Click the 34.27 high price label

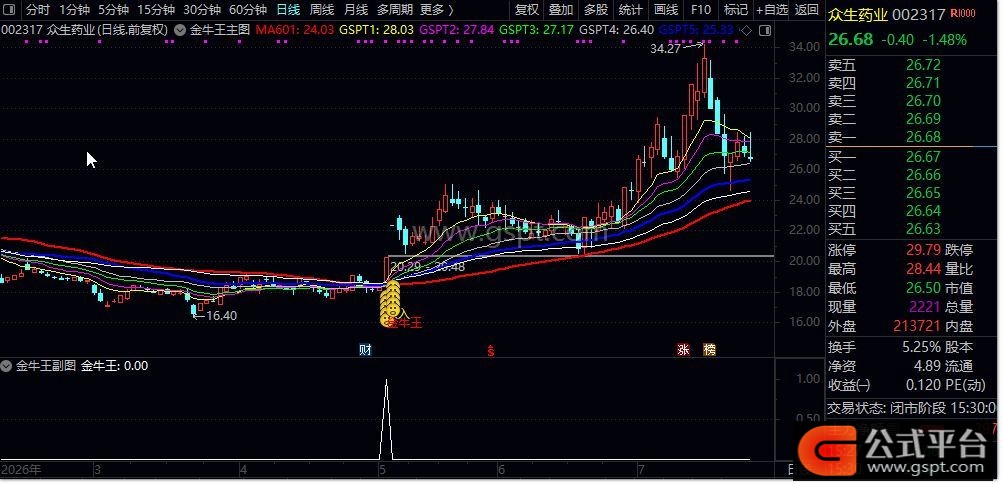(x=665, y=48)
